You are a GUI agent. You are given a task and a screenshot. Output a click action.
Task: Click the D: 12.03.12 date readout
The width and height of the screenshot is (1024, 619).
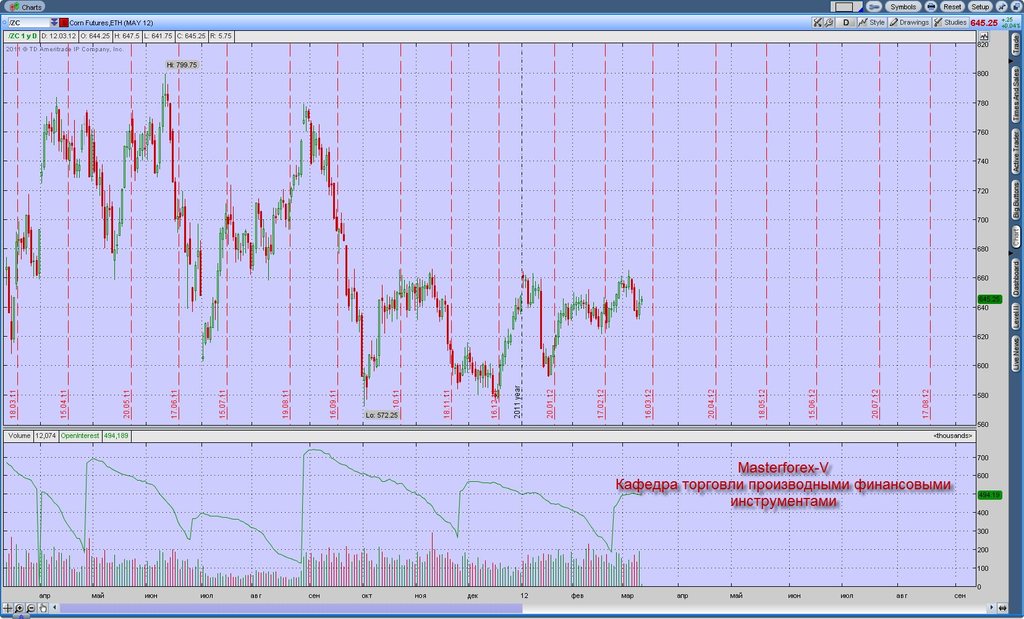[x=59, y=36]
